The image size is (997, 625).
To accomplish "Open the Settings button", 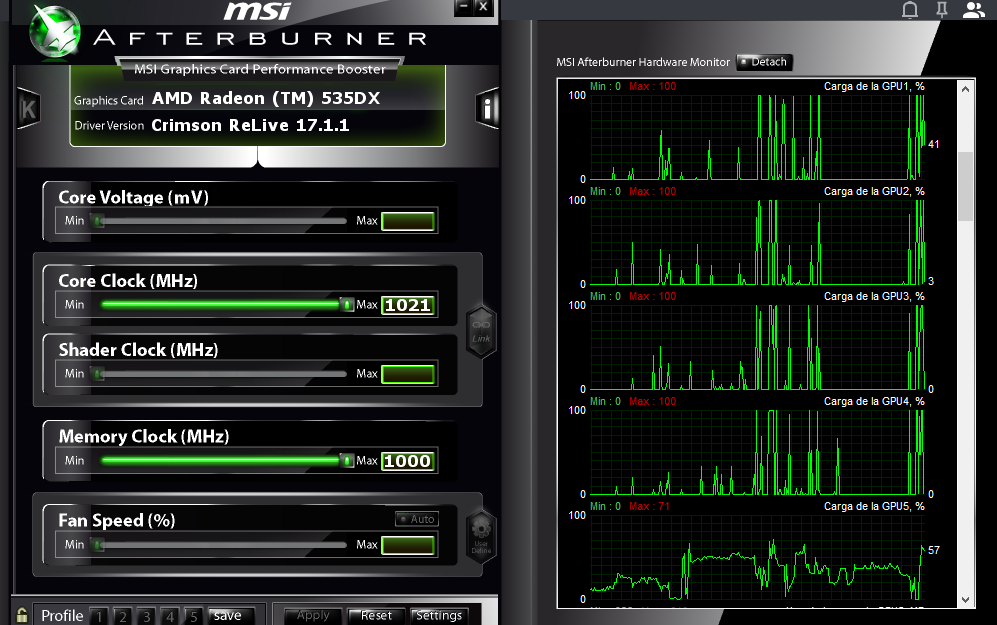I will click(439, 615).
